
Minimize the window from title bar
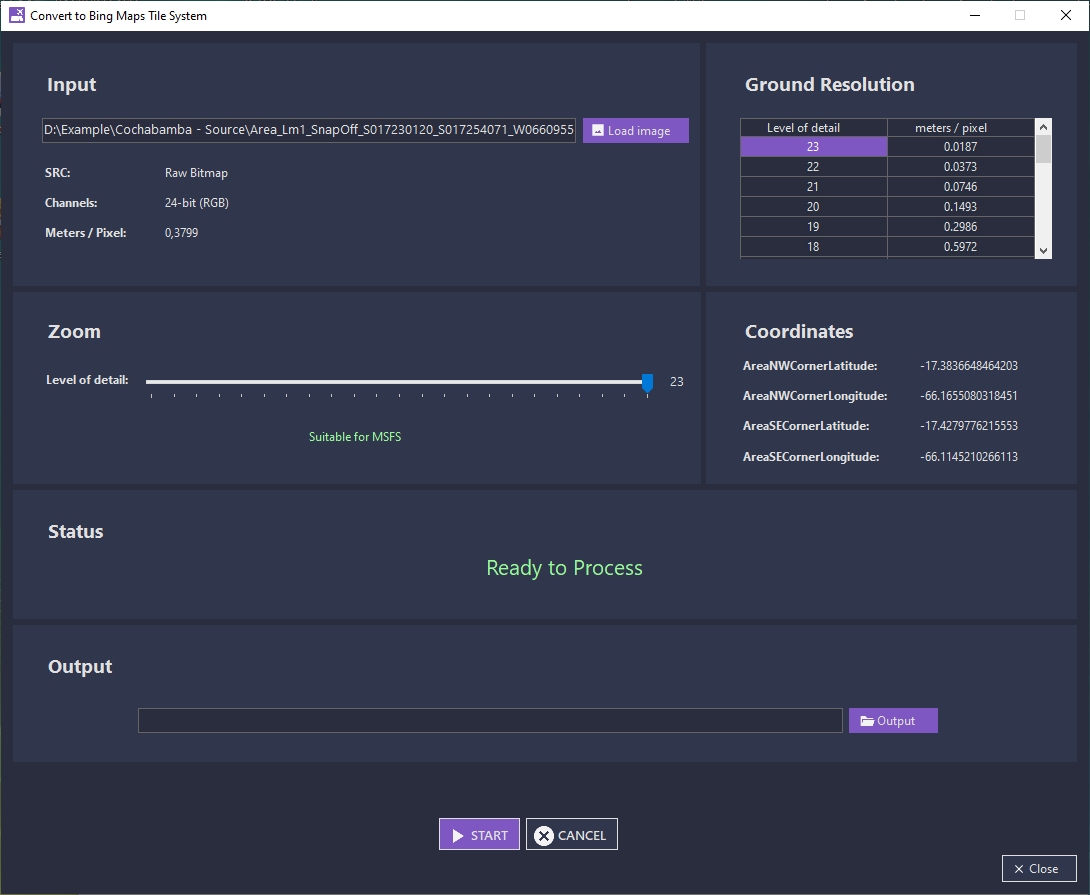click(x=974, y=15)
